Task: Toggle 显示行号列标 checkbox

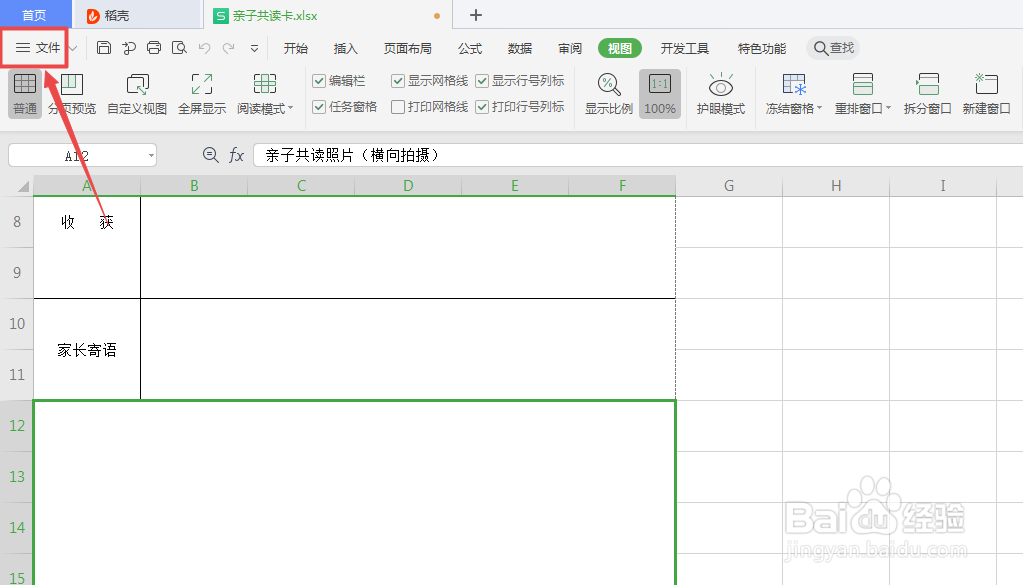Action: pos(482,81)
